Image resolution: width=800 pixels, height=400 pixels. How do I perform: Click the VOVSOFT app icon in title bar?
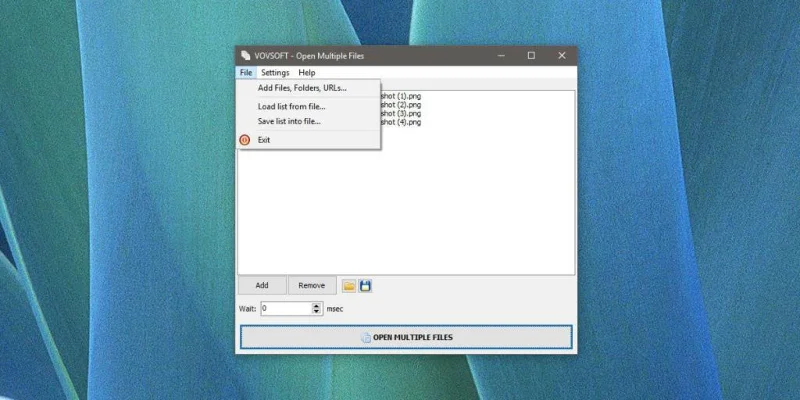(x=246, y=56)
